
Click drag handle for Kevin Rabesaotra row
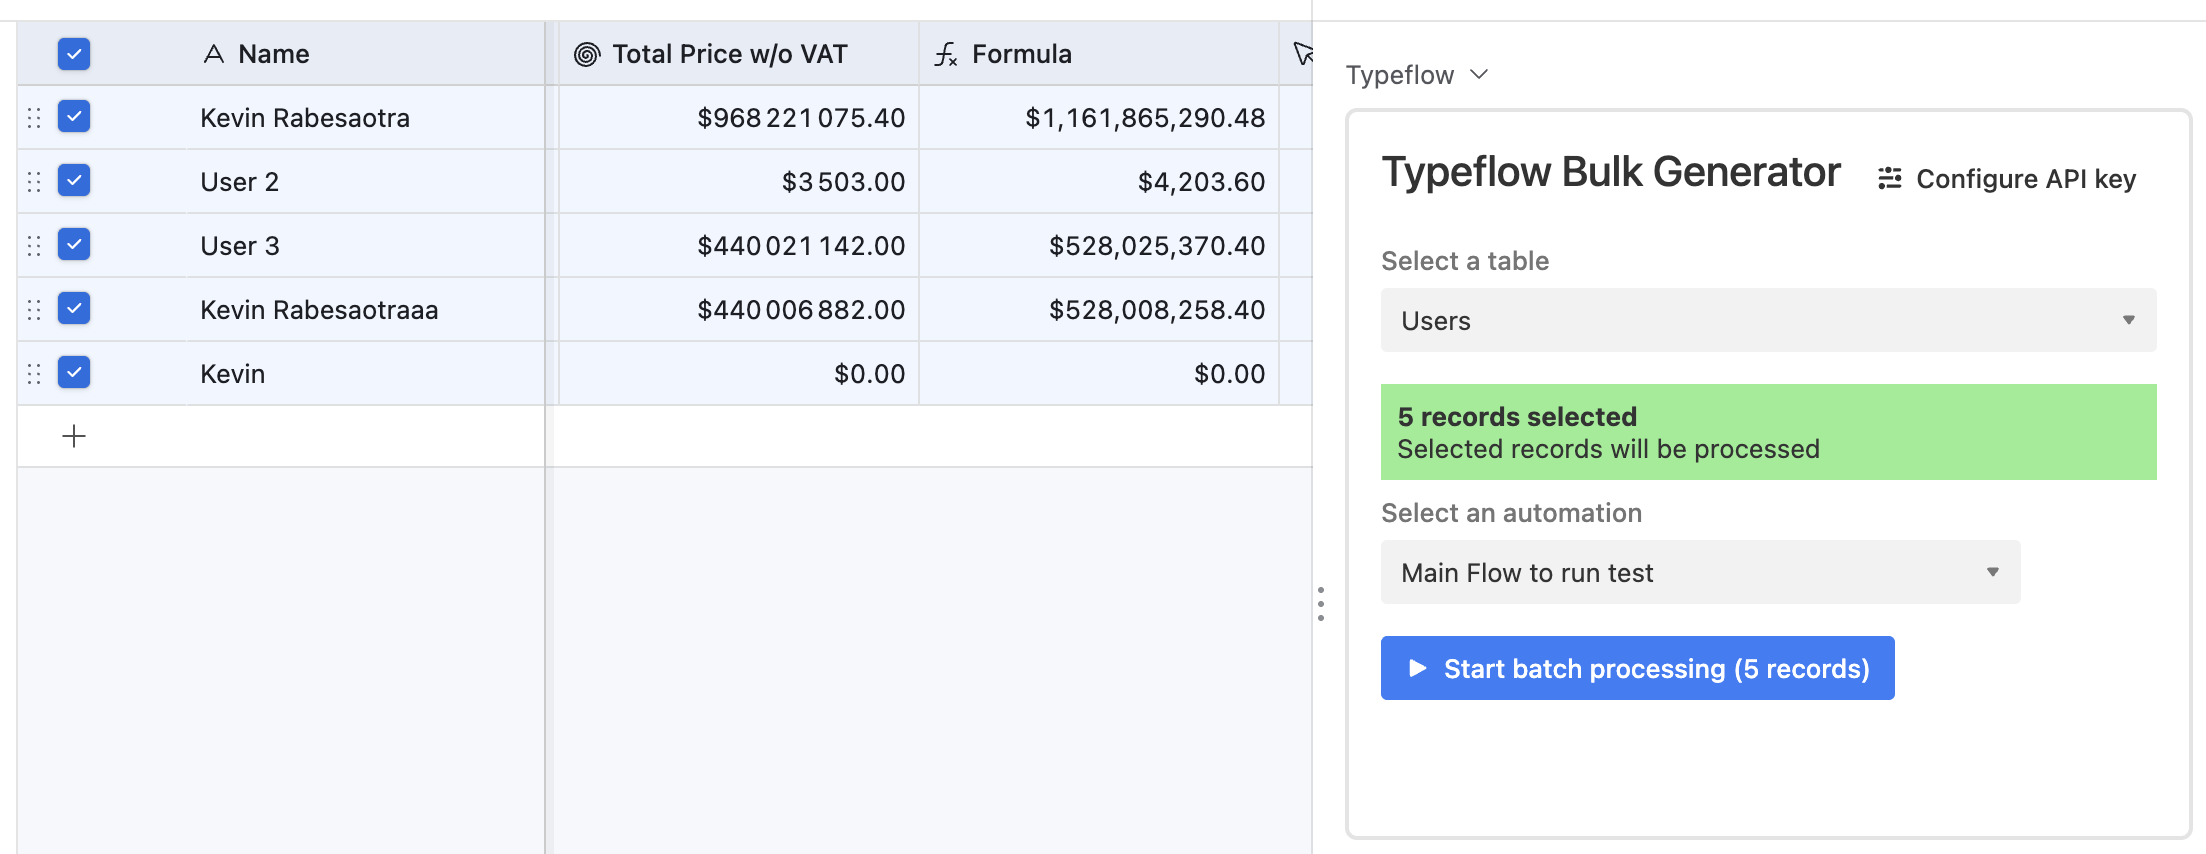click(x=34, y=118)
